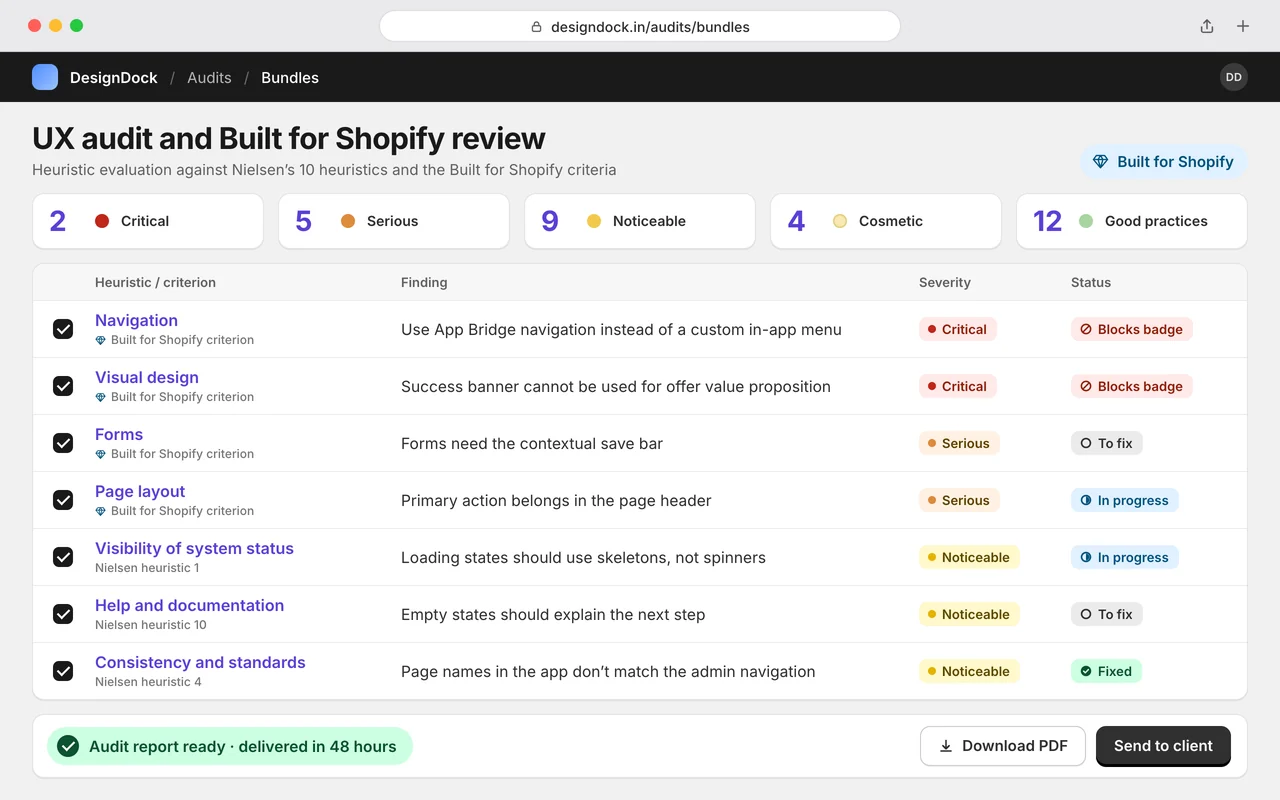Click the yellow Noticeable dot in summary card
1280x800 pixels.
coord(594,221)
